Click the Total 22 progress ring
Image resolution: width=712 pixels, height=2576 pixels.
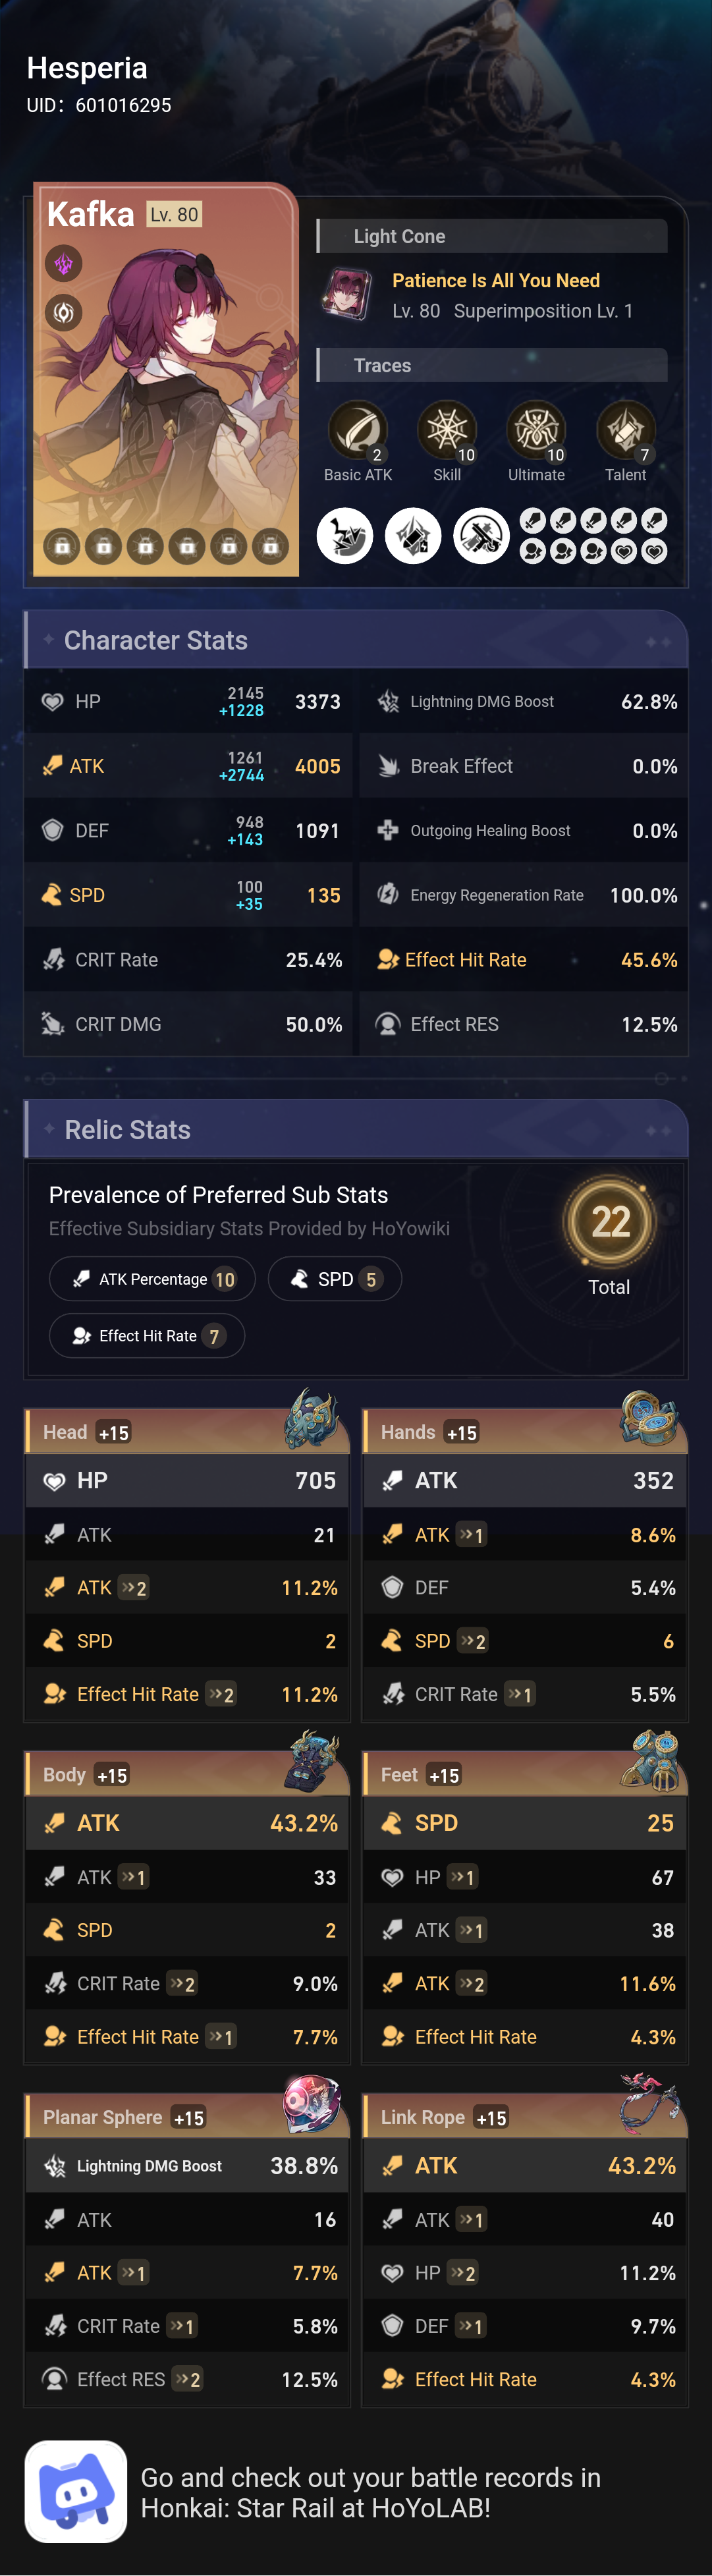[610, 1222]
